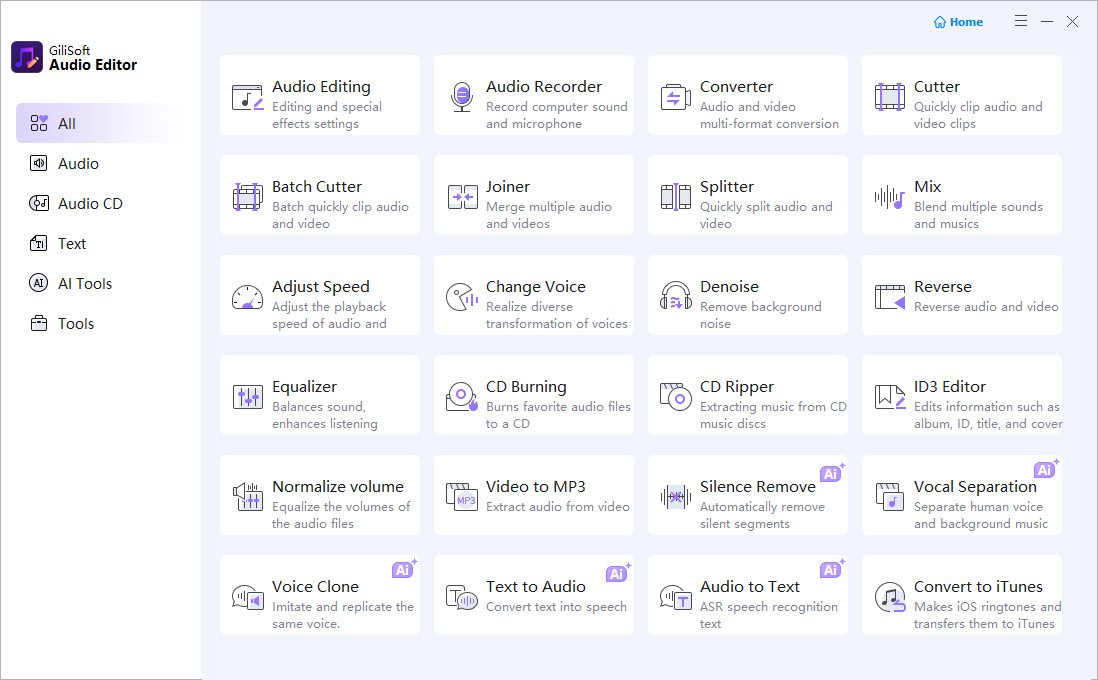Click "Adjust the playback speed" description
This screenshot has height=680, width=1098.
pos(328,315)
